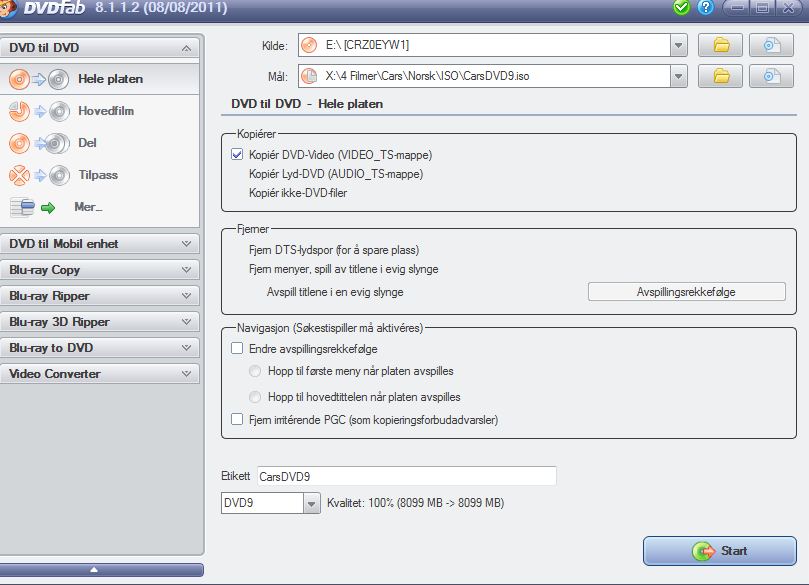Click the Tilpass customize disc icon
The height and width of the screenshot is (585, 809).
click(x=39, y=175)
